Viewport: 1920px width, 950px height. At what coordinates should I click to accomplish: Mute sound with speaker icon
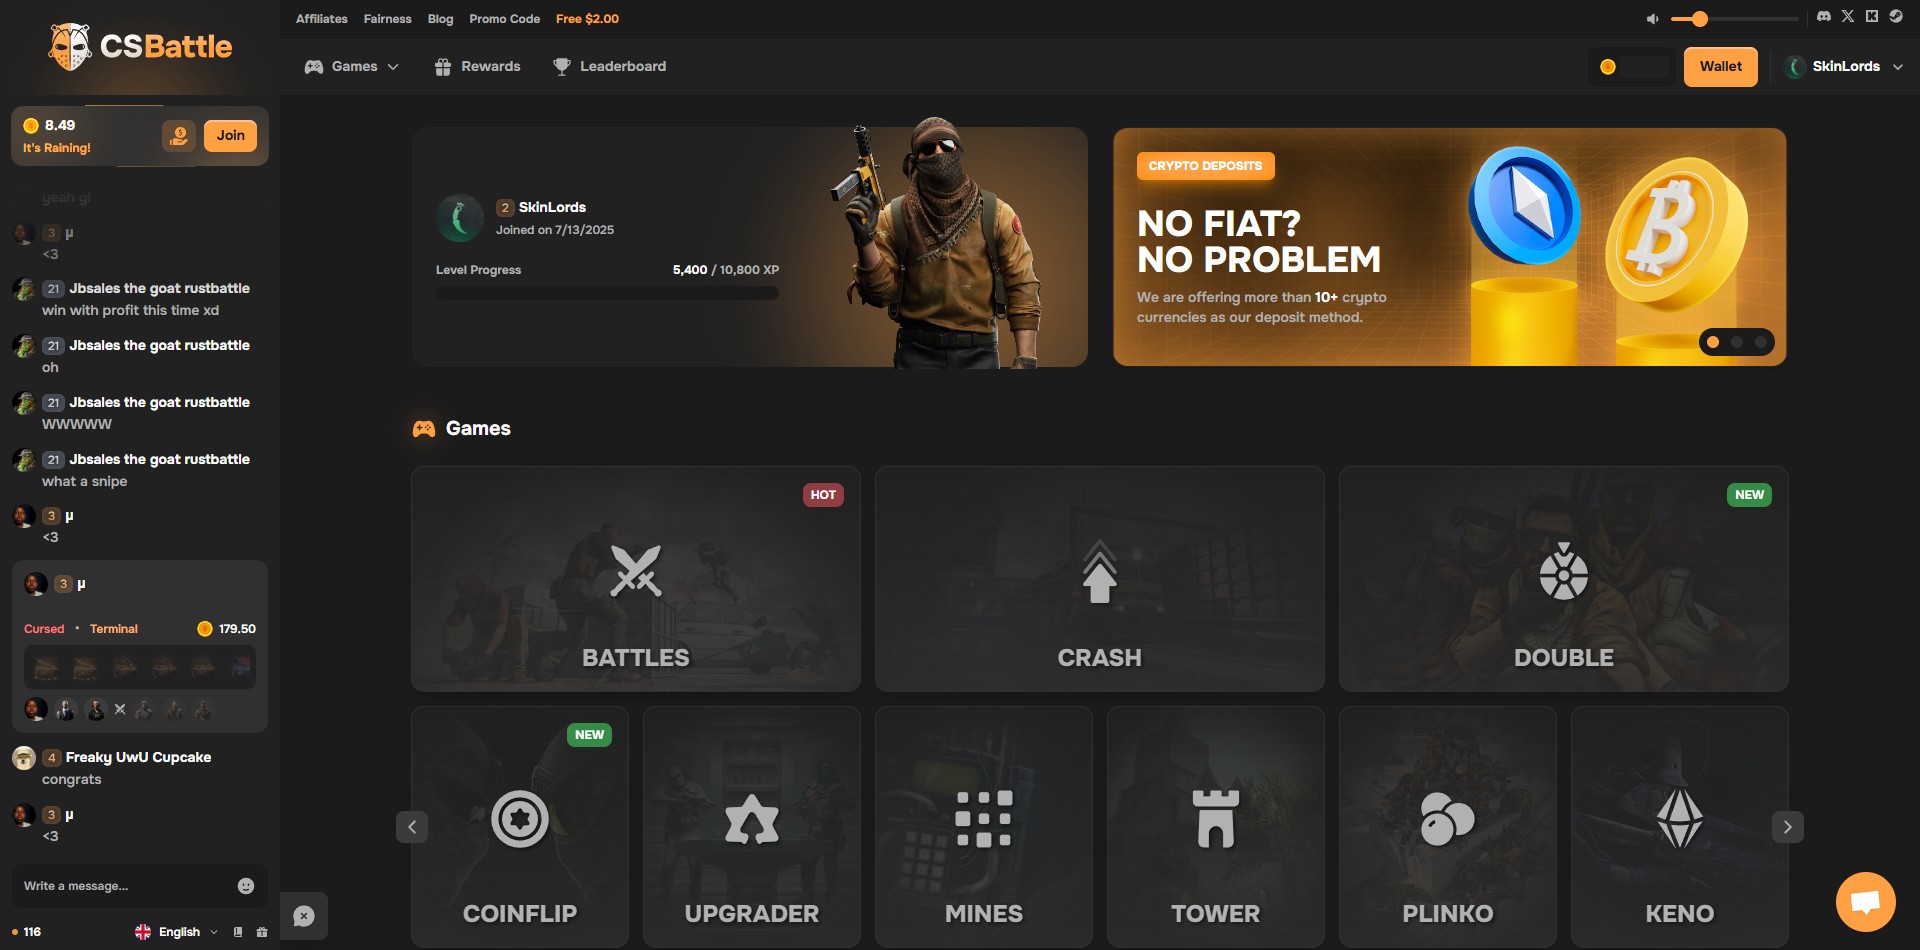point(1652,19)
